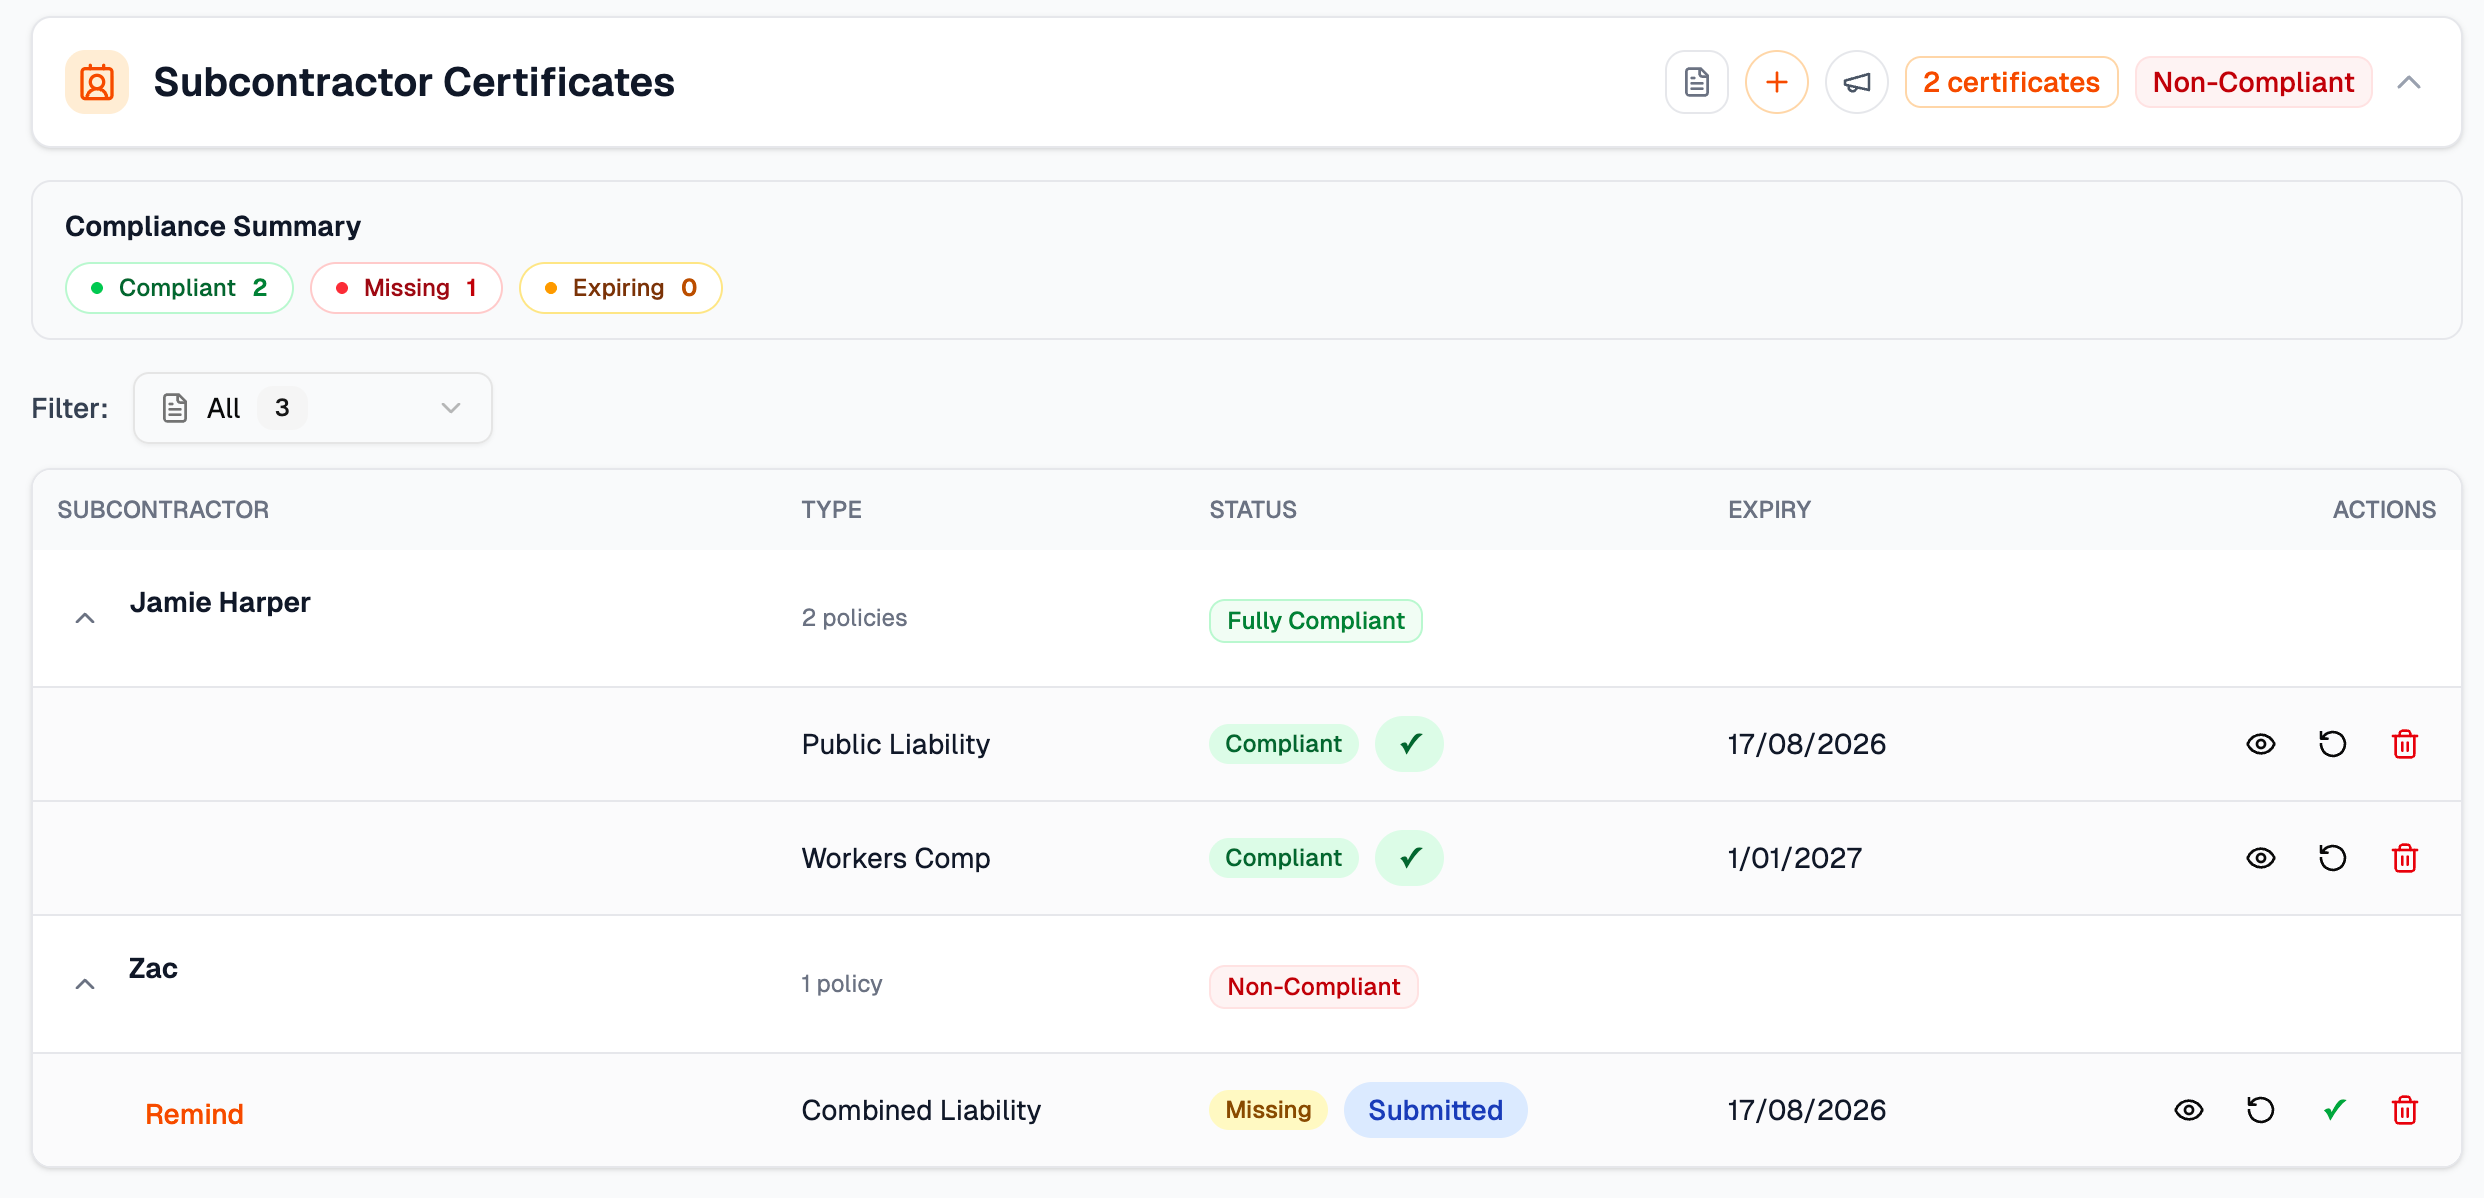
Task: Click refresh icon on Public Liability row
Action: pyautogui.click(x=2332, y=744)
